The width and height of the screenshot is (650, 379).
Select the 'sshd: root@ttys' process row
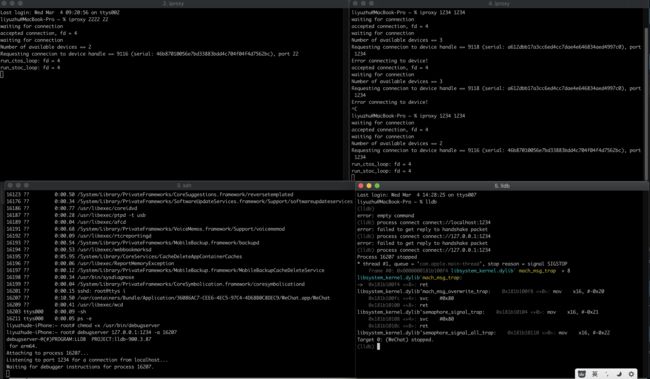point(66,291)
